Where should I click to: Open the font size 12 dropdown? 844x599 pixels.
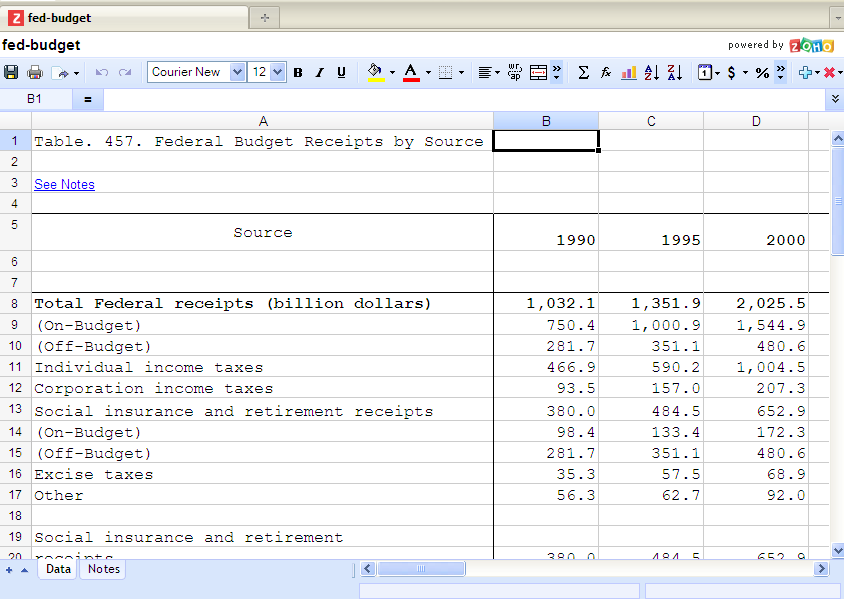(x=277, y=72)
